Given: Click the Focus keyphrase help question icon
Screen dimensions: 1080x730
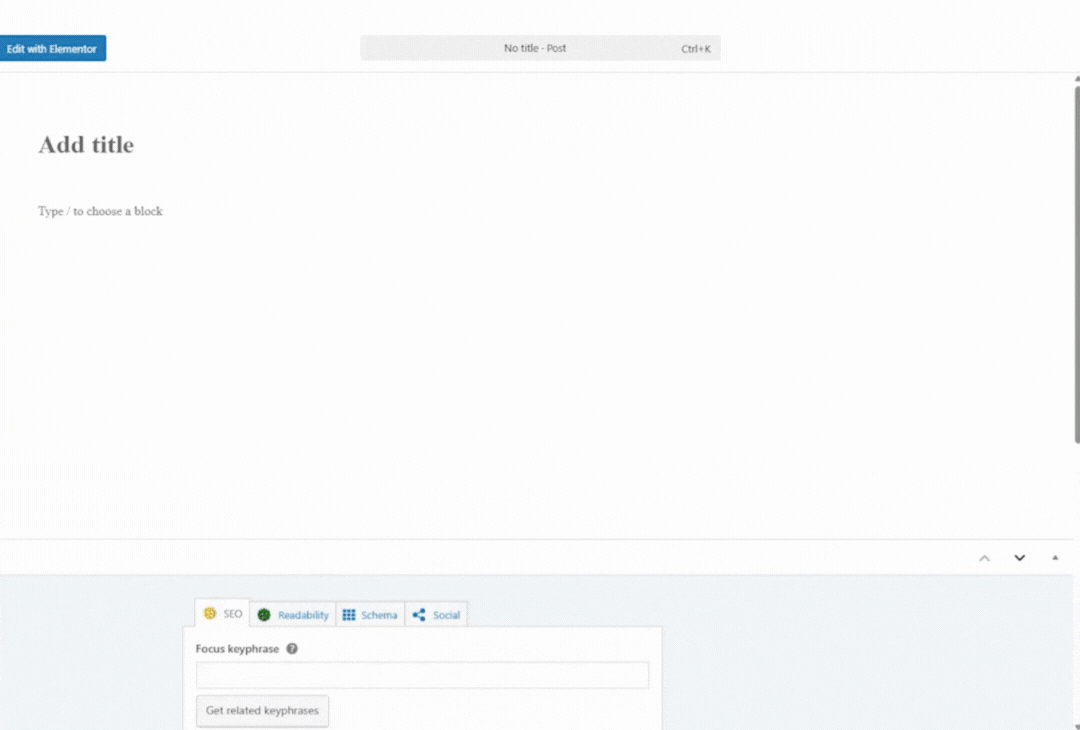Looking at the screenshot, I should coord(292,649).
